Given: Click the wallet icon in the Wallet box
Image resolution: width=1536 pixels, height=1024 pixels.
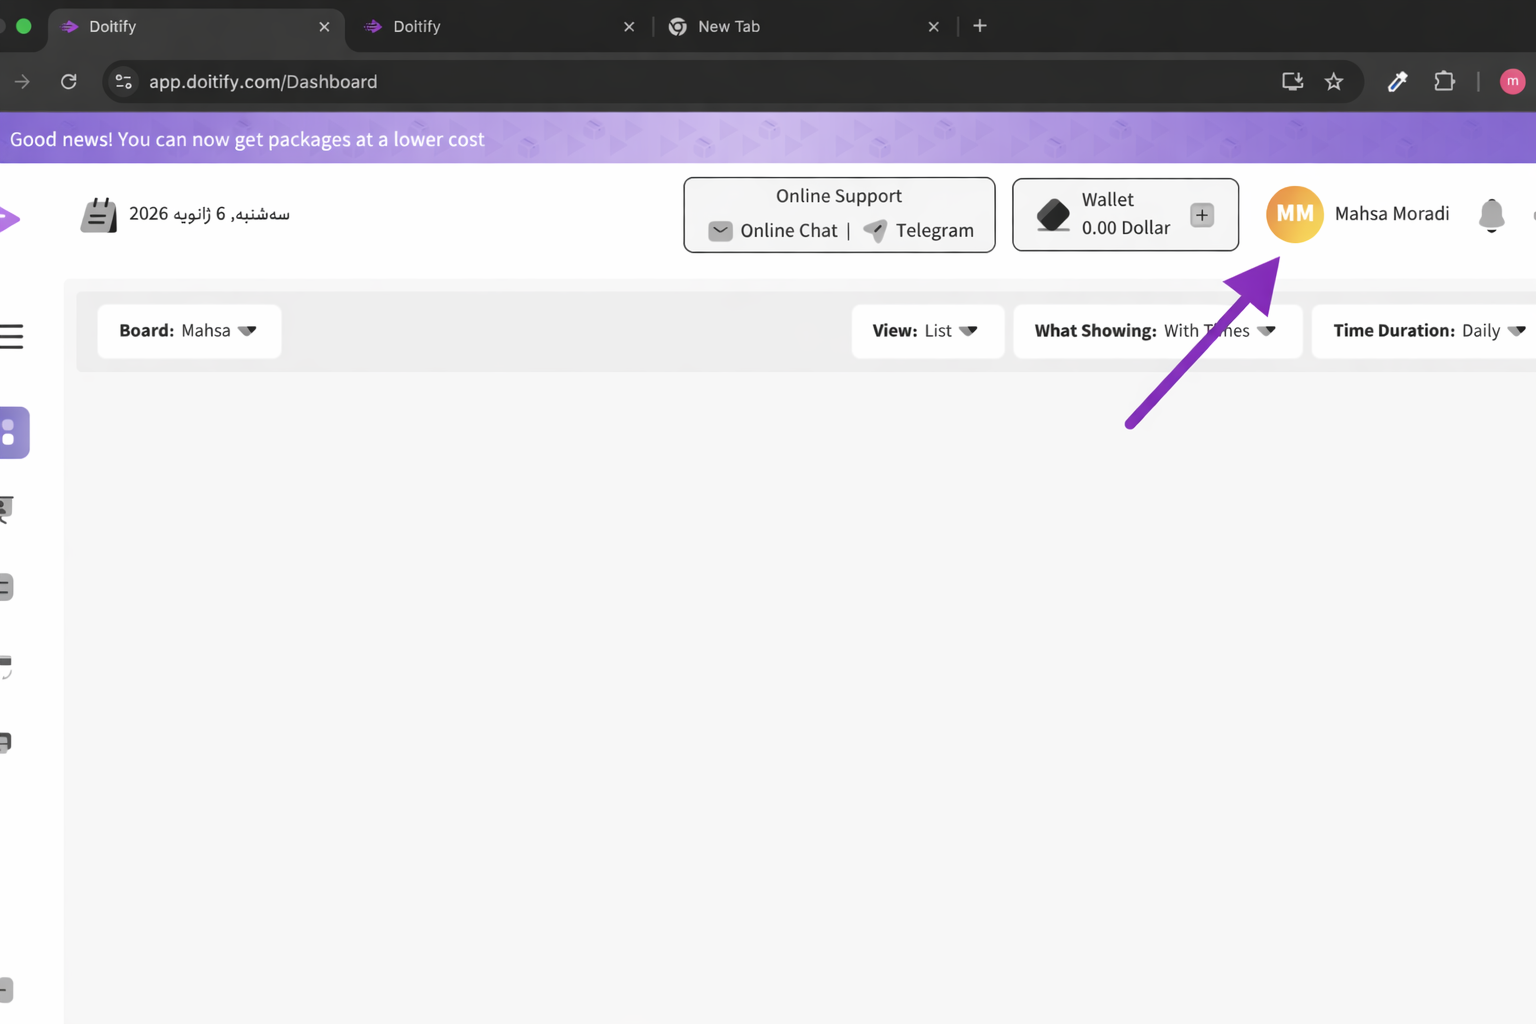Looking at the screenshot, I should (x=1053, y=215).
